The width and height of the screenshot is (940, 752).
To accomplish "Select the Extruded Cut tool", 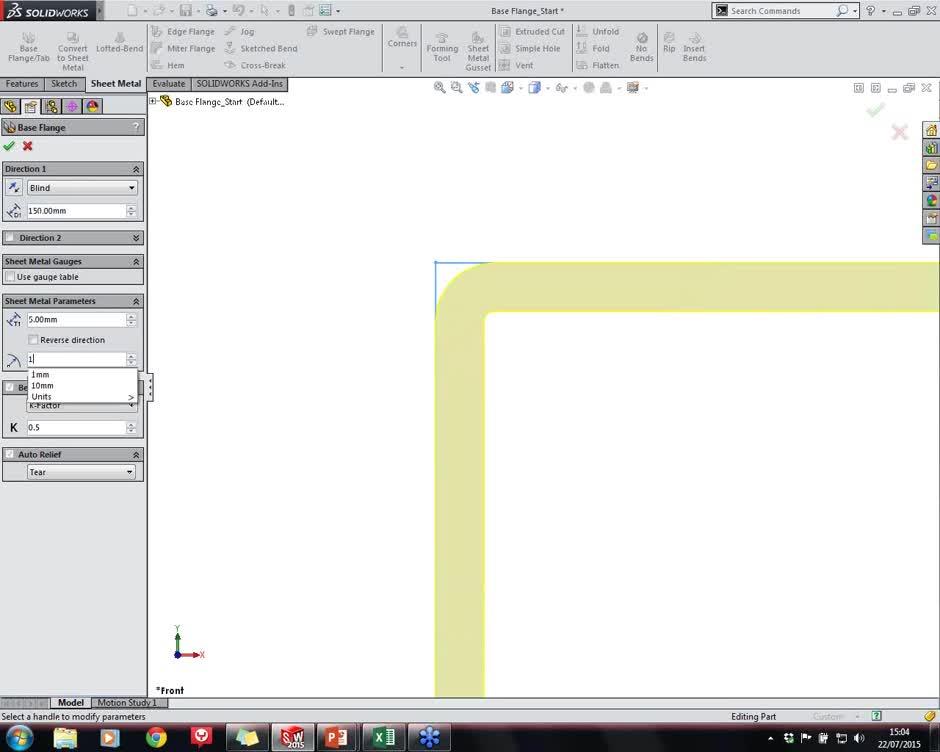I will click(x=533, y=31).
